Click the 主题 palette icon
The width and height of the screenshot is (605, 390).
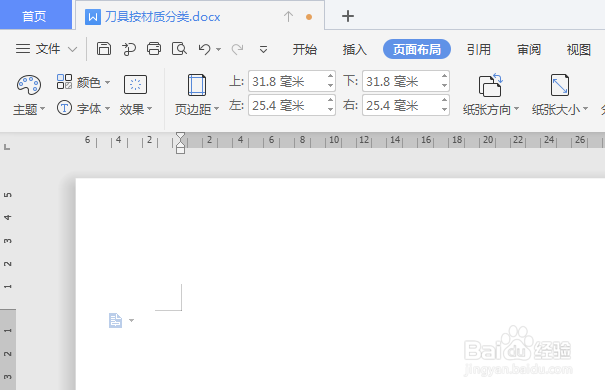29,84
